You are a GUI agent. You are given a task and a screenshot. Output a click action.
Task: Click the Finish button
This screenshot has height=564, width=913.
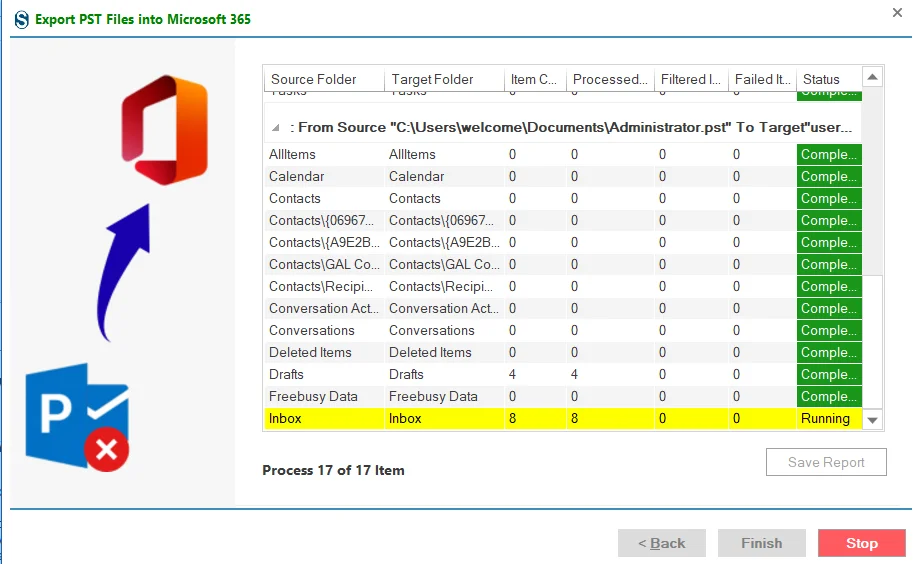(x=762, y=543)
